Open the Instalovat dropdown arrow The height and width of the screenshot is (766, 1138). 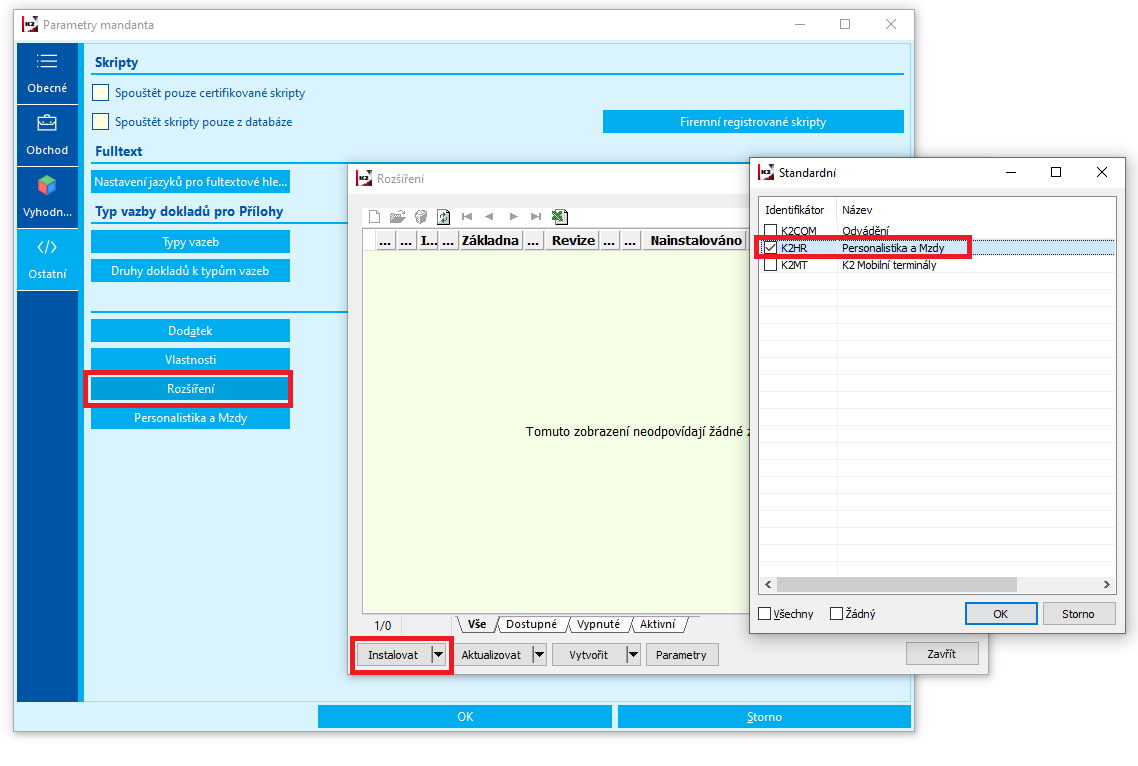tap(438, 655)
